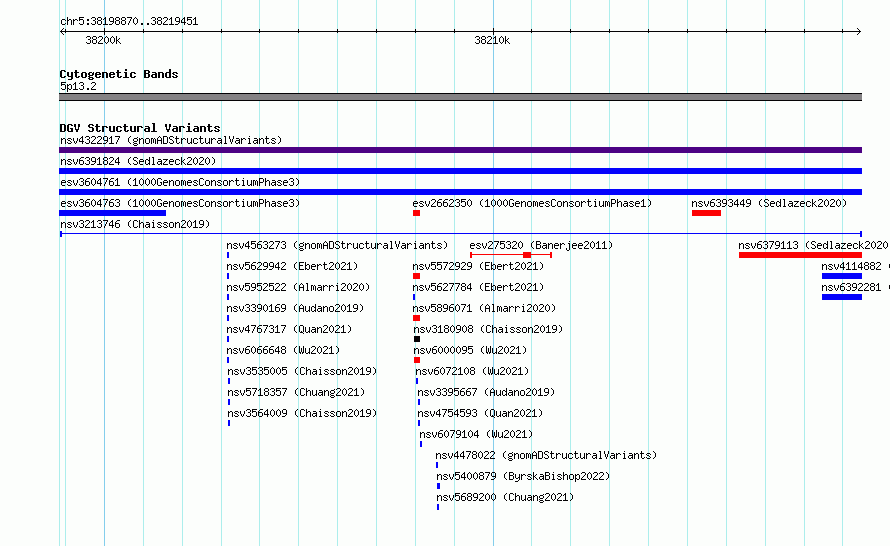Open nsv3564009 (Chaisson2019) label
Image resolution: width=890 pixels, height=546 pixels.
(x=302, y=413)
